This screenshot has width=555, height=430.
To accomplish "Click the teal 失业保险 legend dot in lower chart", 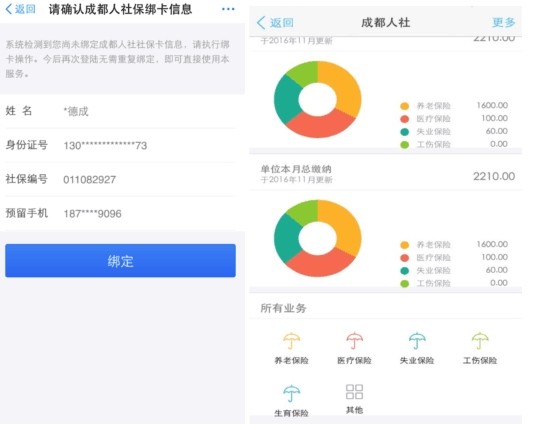I will pyautogui.click(x=405, y=271).
